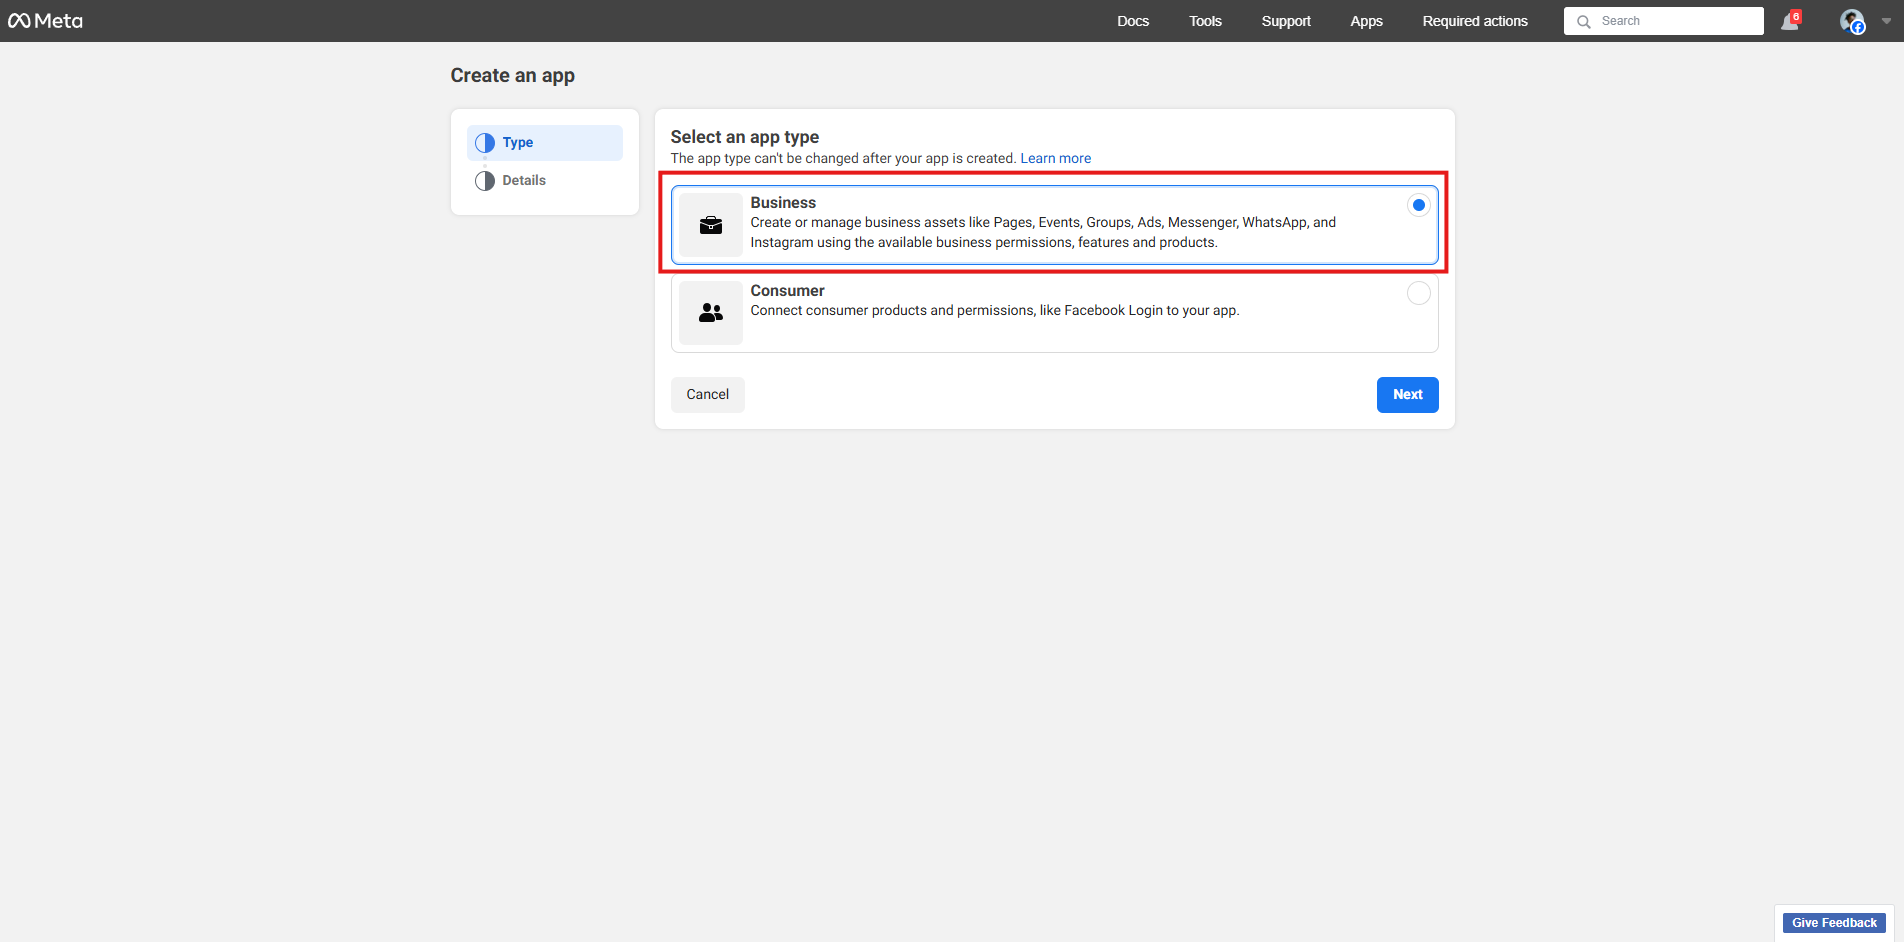
Task: Click the Next button
Action: pyautogui.click(x=1407, y=395)
